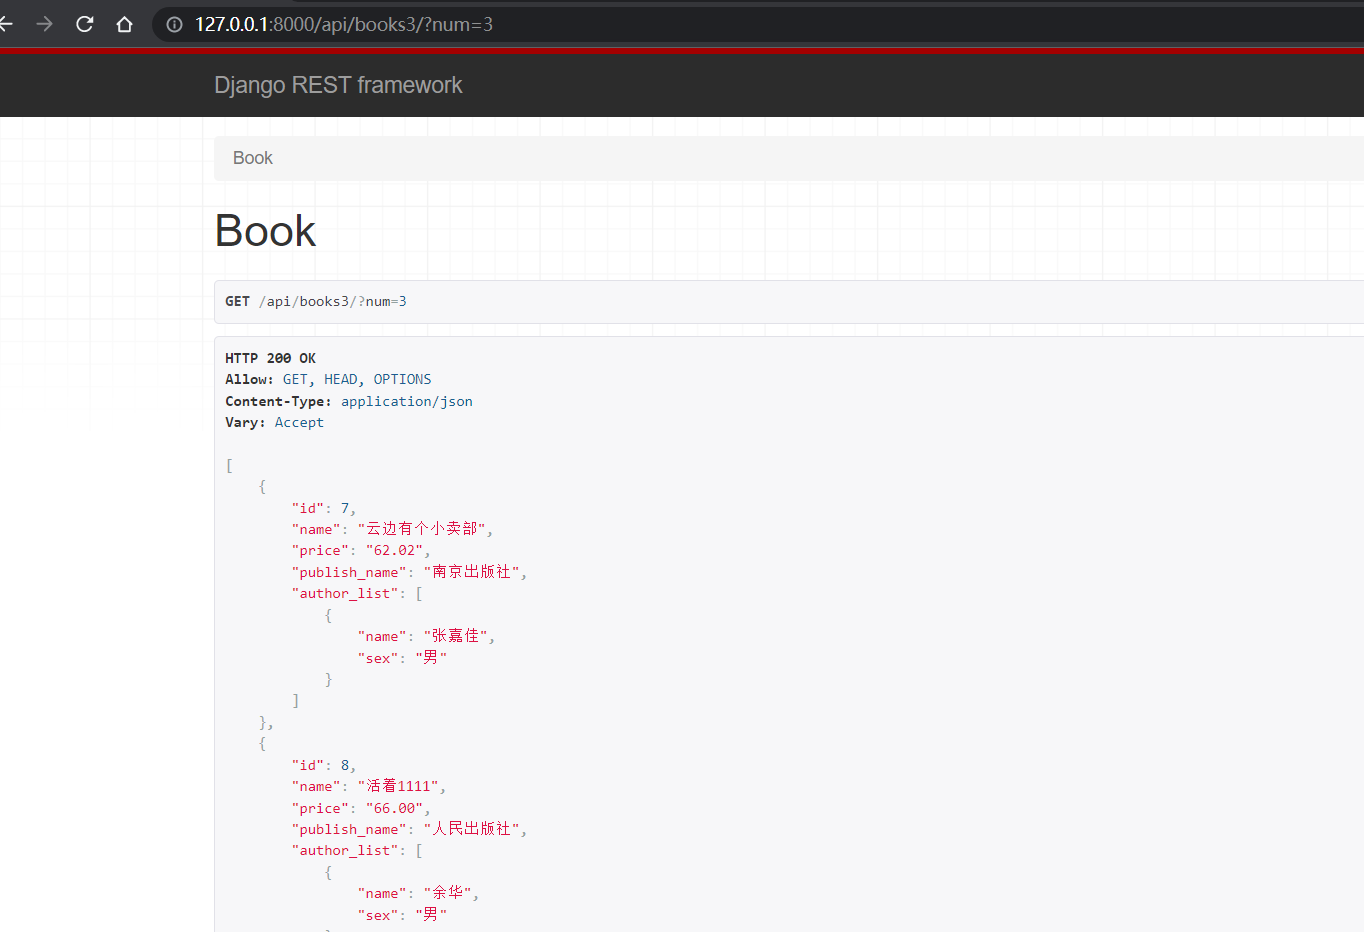Select the book name "云边有个小卖部"
Viewport: 1364px width, 932px height.
(x=422, y=529)
